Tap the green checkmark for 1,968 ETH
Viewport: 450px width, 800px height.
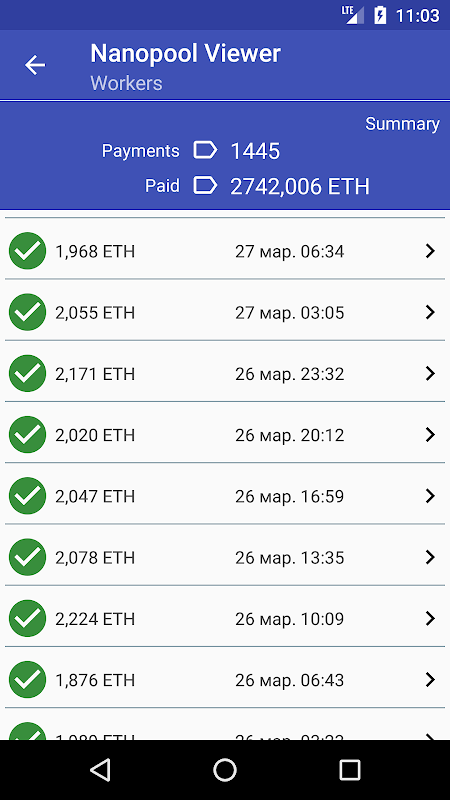pyautogui.click(x=28, y=251)
